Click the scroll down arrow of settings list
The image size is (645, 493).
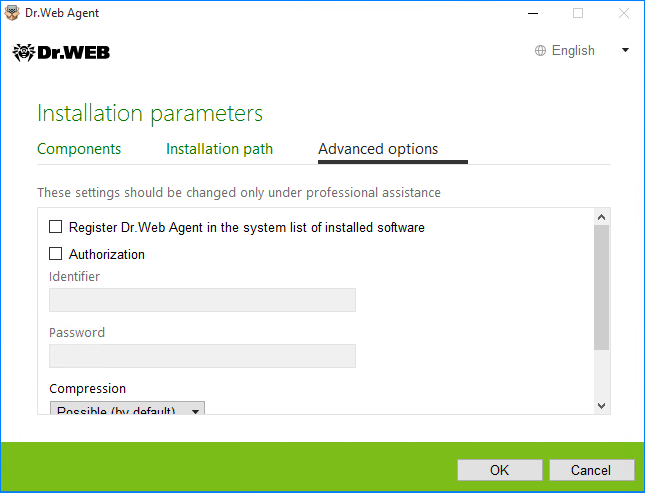(601, 406)
